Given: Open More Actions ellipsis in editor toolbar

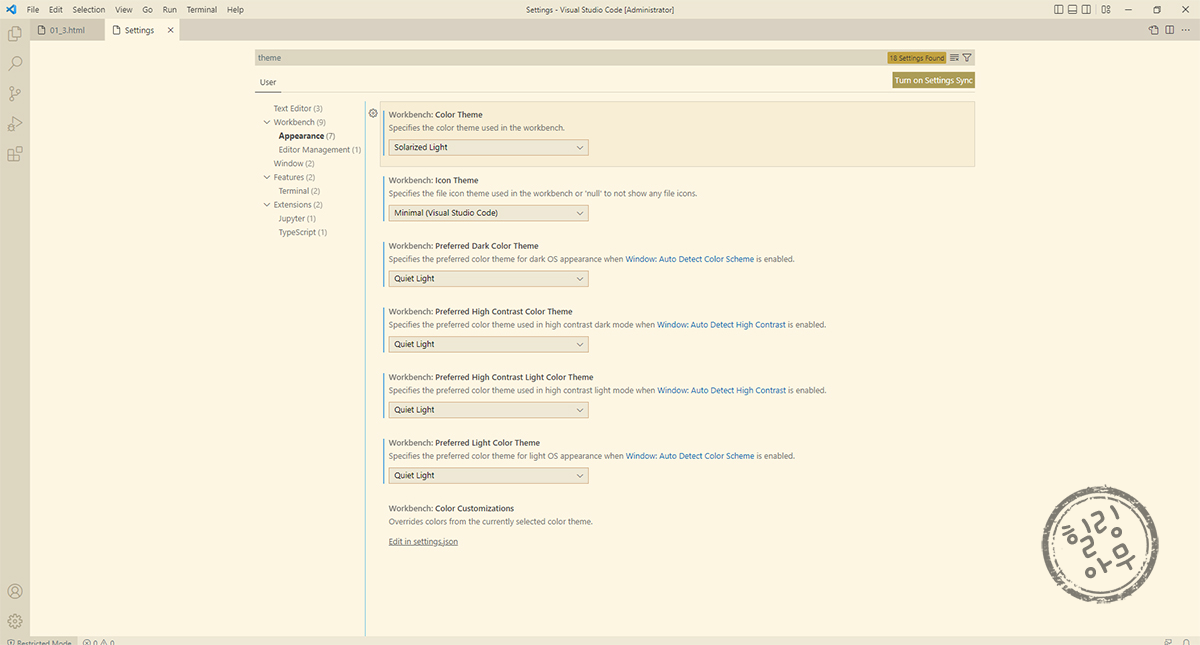Looking at the screenshot, I should click(x=1185, y=30).
